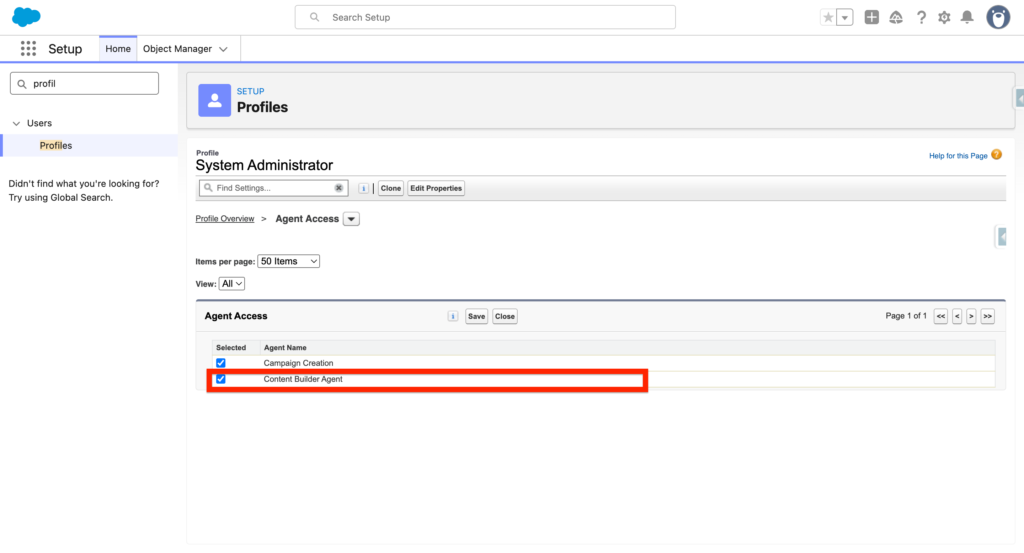Open the Favorites star icon
1024x553 pixels.
(x=828, y=17)
